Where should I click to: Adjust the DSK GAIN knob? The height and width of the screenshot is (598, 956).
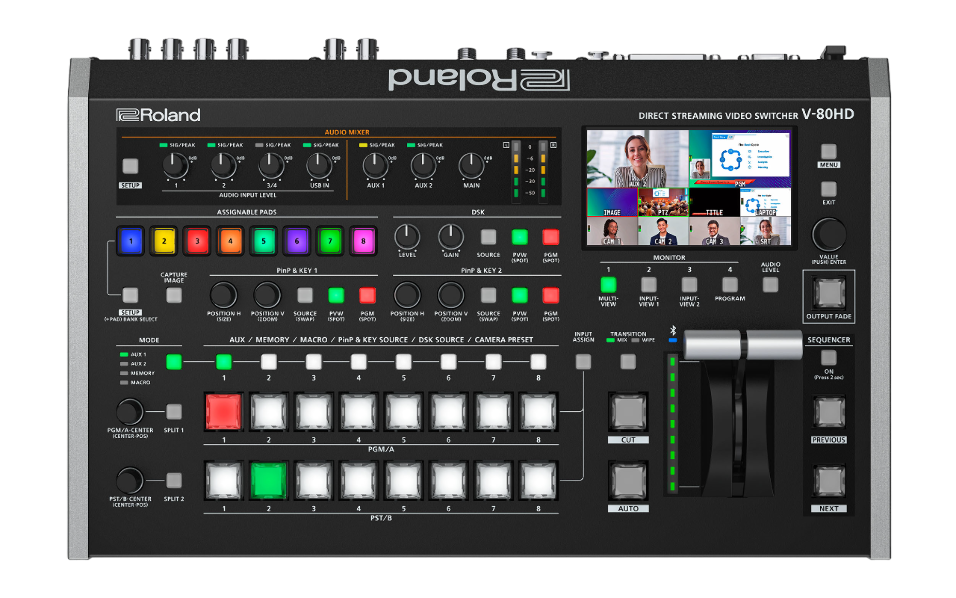coord(451,237)
